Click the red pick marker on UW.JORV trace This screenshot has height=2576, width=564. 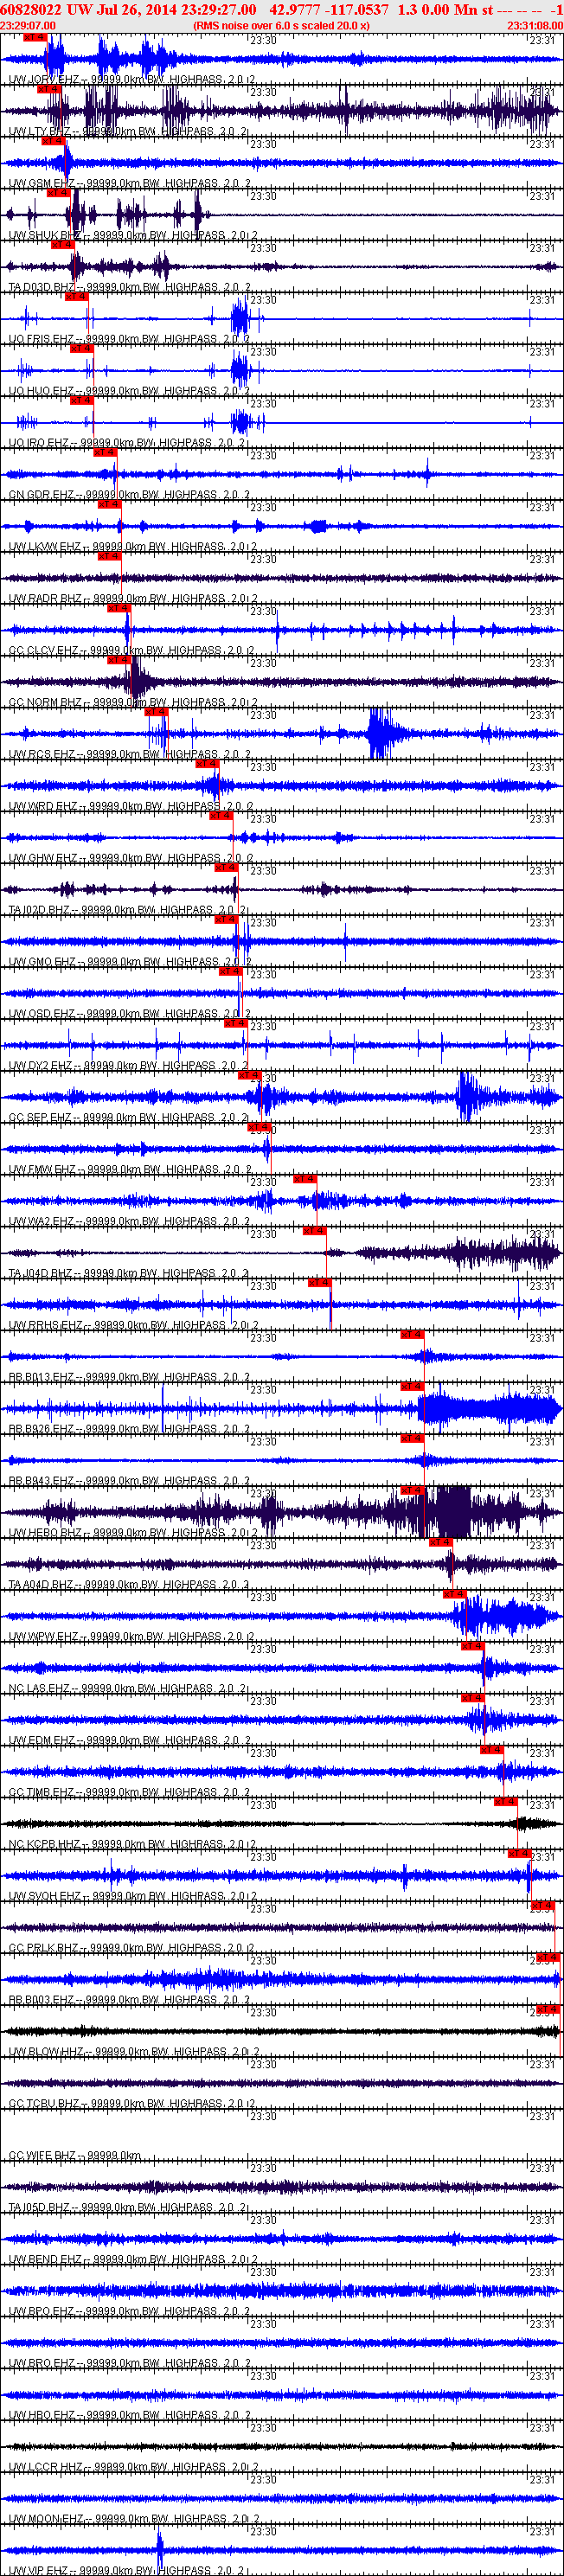pyautogui.click(x=34, y=37)
